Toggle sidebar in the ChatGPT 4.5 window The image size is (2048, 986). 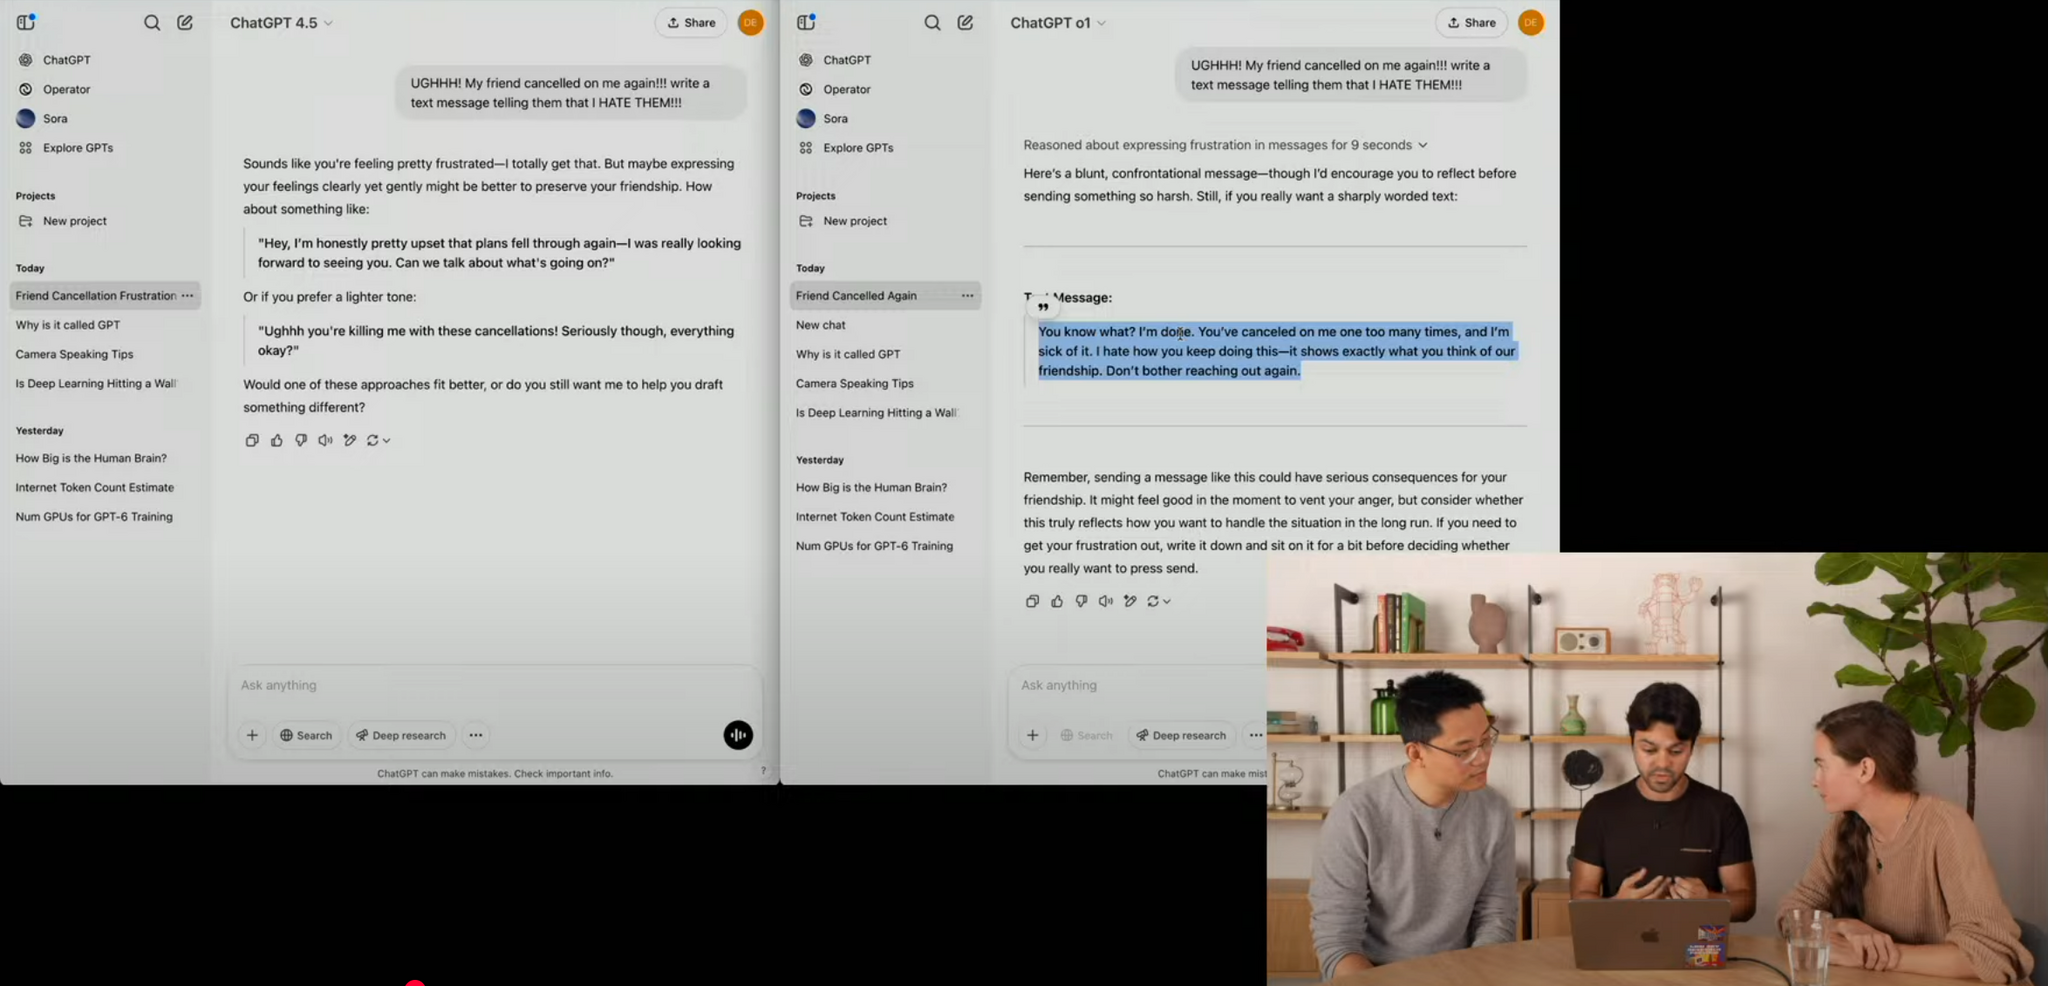(x=26, y=22)
